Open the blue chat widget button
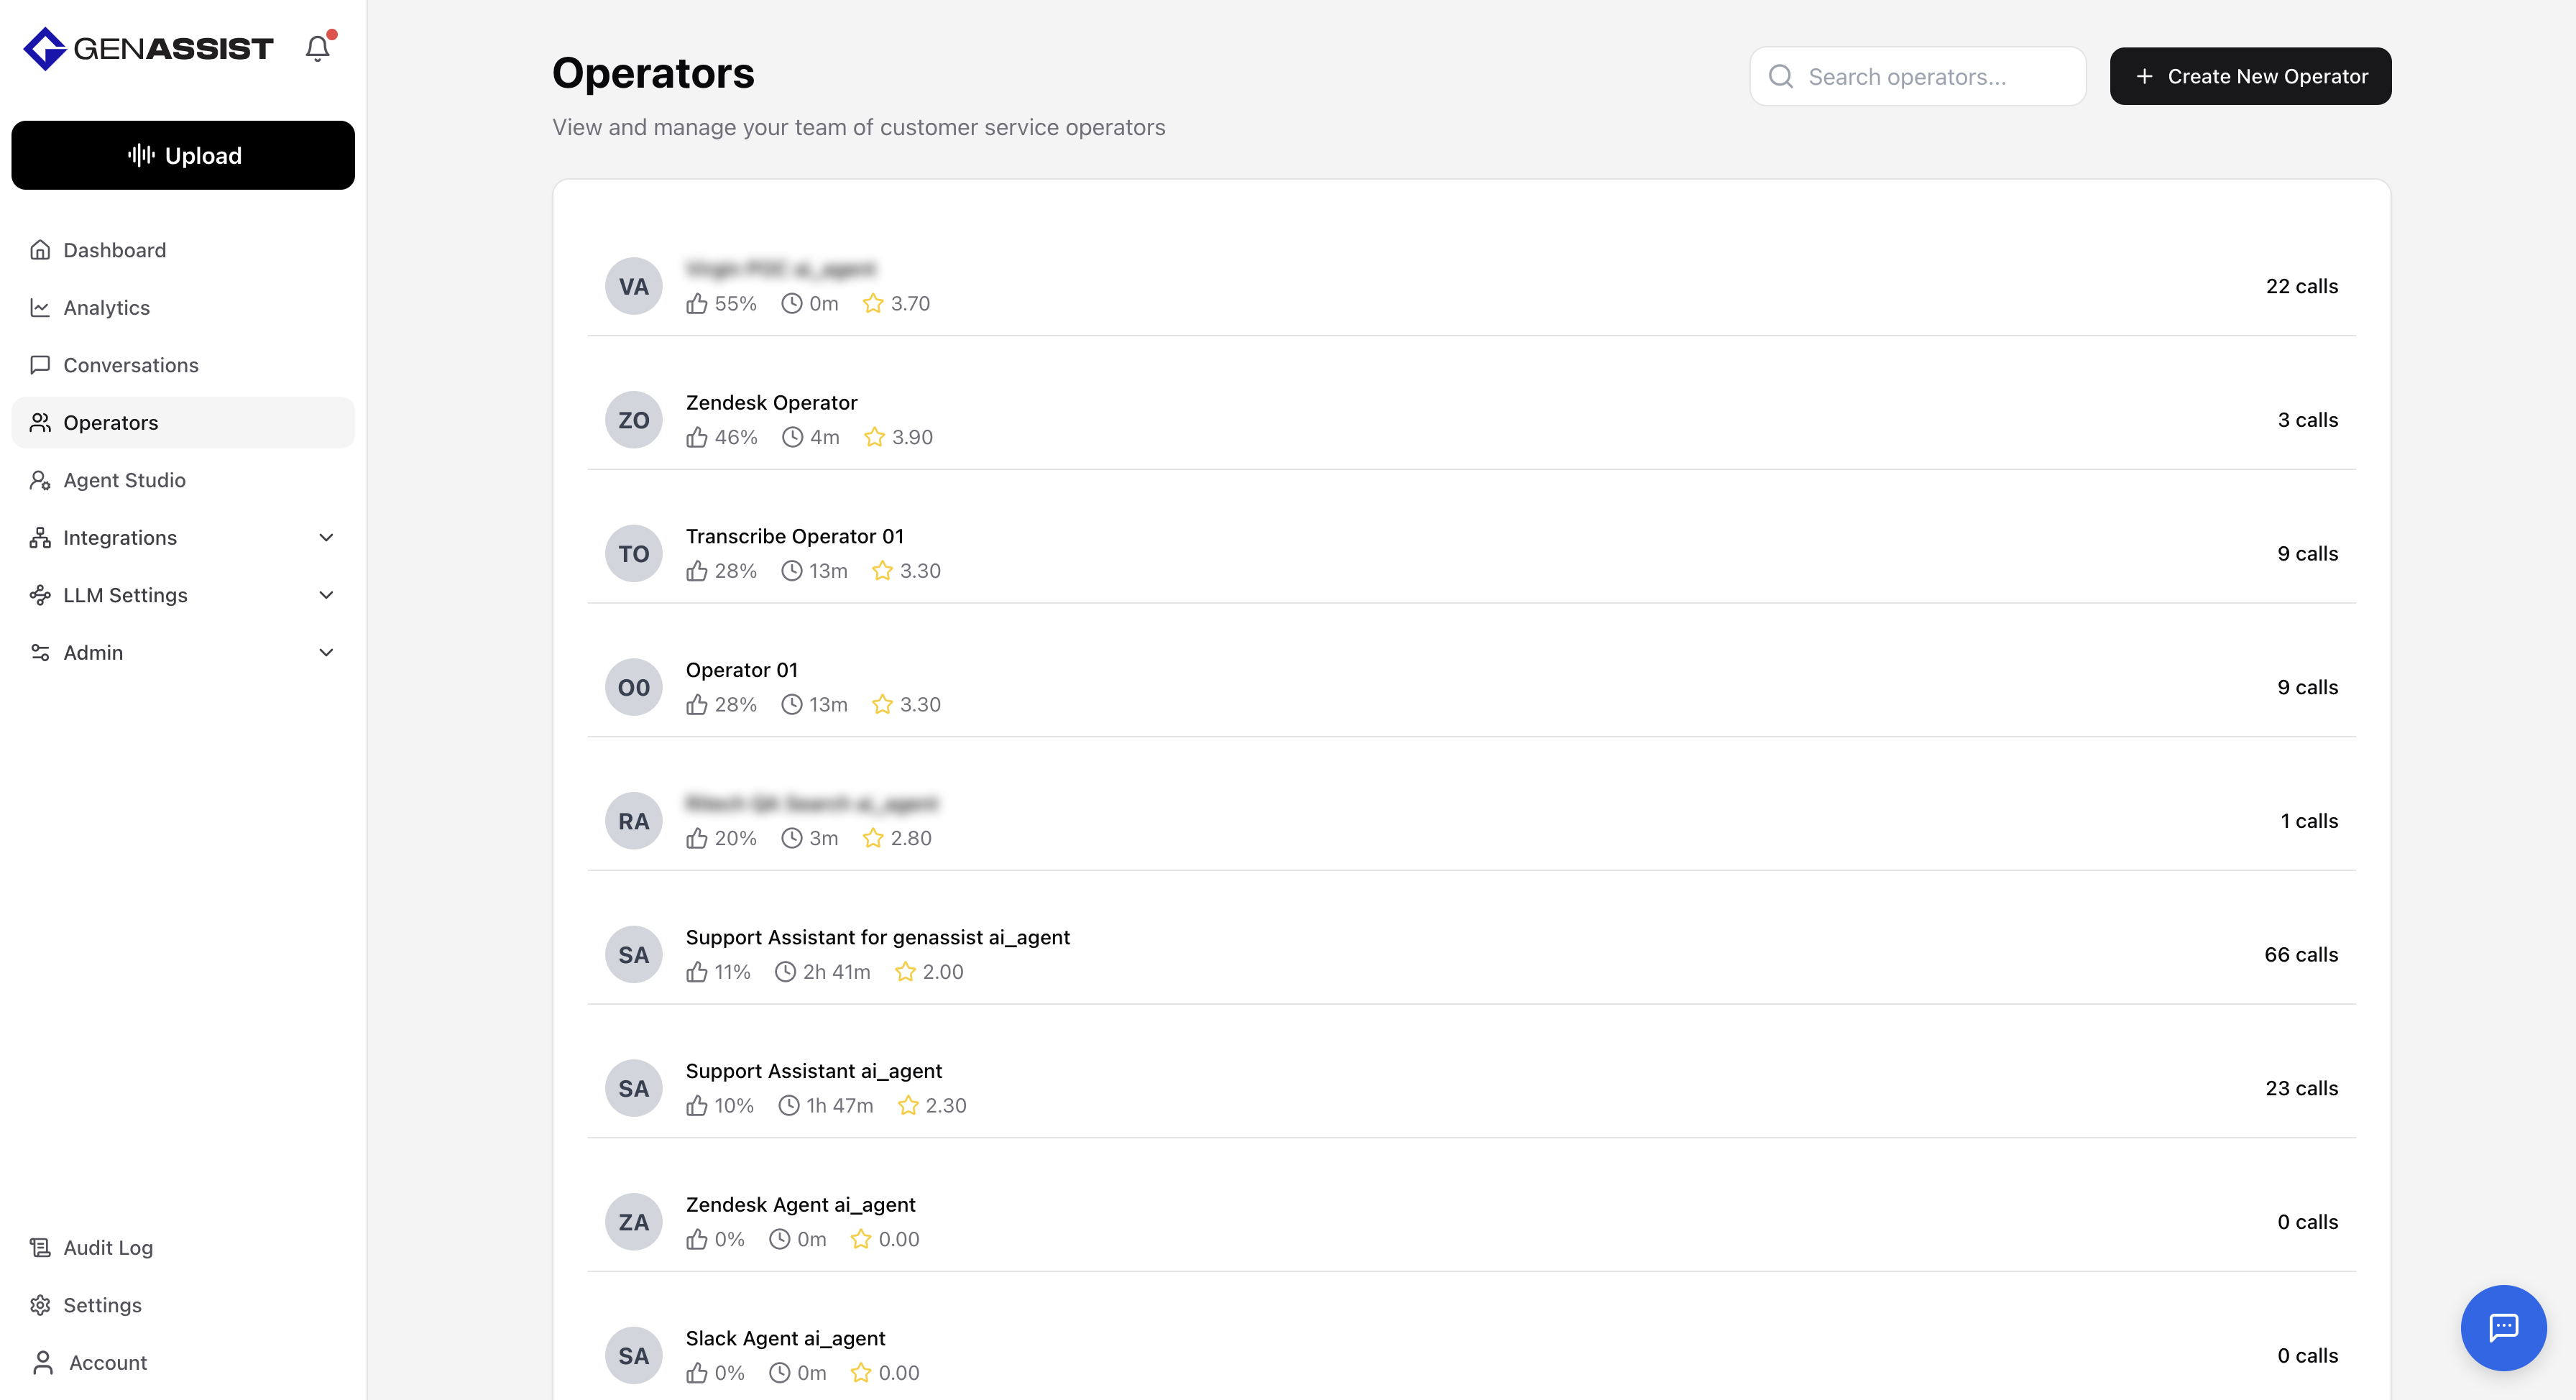This screenshot has width=2576, height=1400. click(x=2502, y=1327)
